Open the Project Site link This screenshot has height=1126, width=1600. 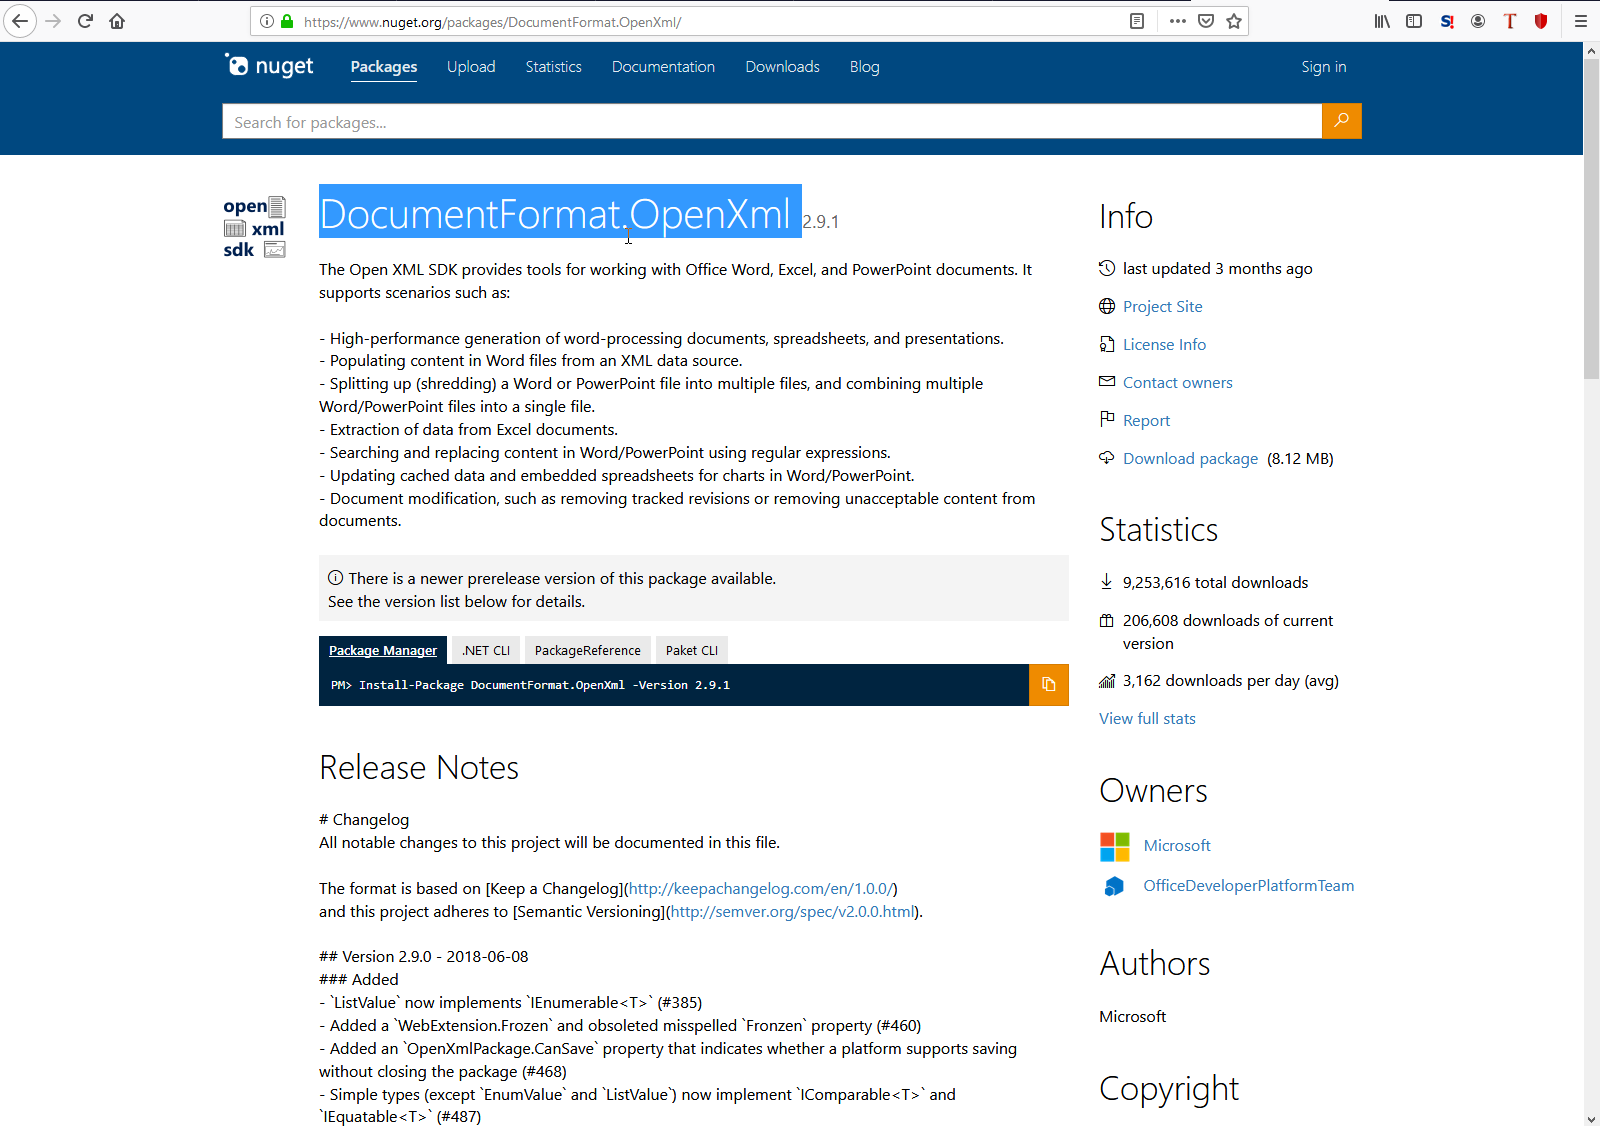coord(1163,307)
